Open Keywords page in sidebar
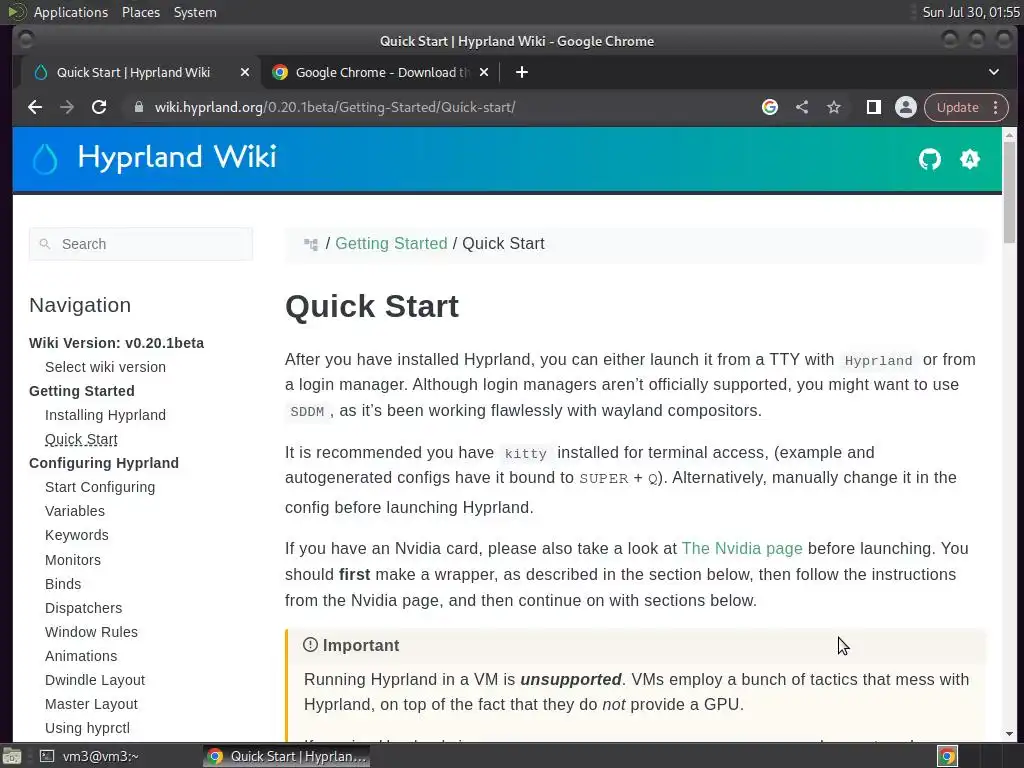Viewport: 1024px width, 768px height. (76, 536)
